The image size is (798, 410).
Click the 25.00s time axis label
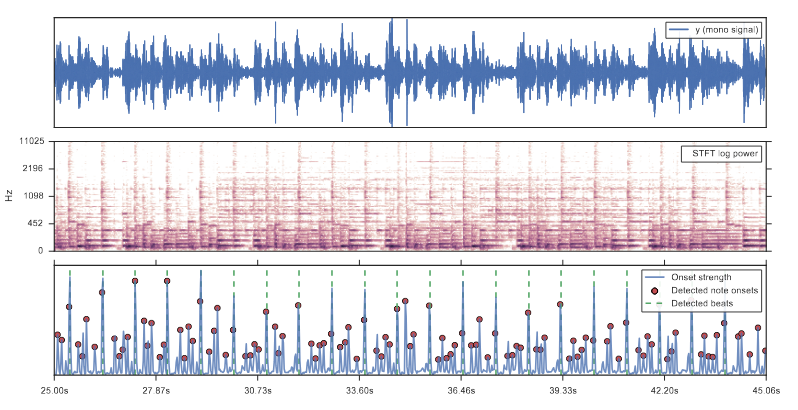coord(54,389)
